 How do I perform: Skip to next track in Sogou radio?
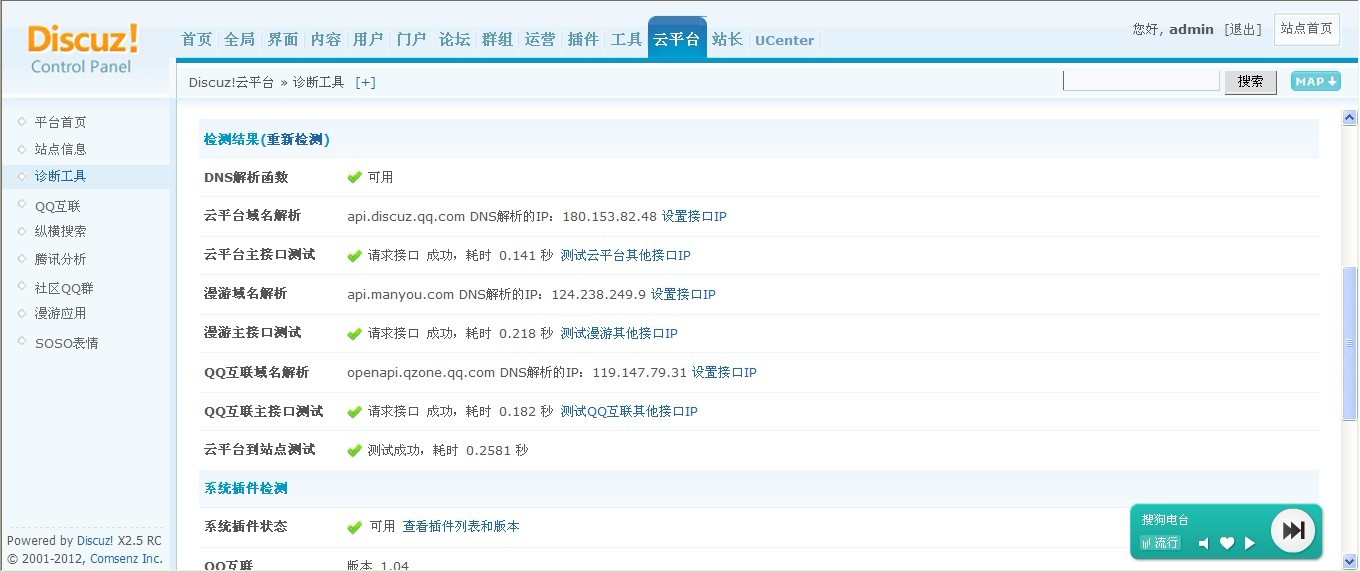(1294, 530)
